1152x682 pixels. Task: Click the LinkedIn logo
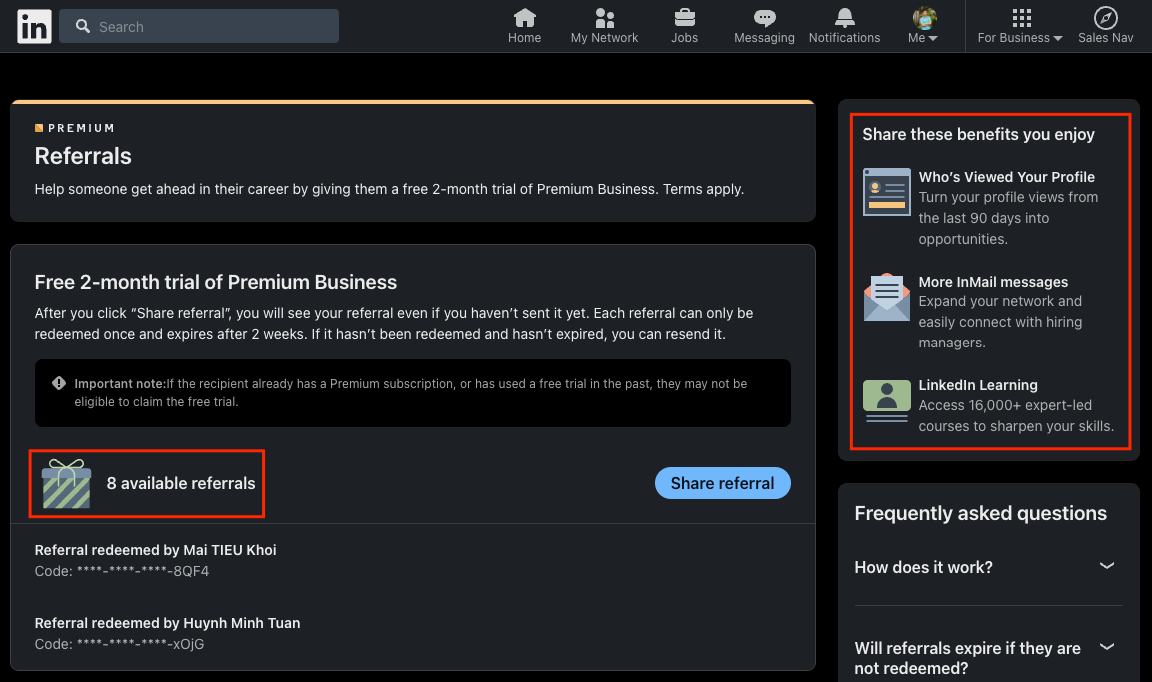(x=34, y=26)
